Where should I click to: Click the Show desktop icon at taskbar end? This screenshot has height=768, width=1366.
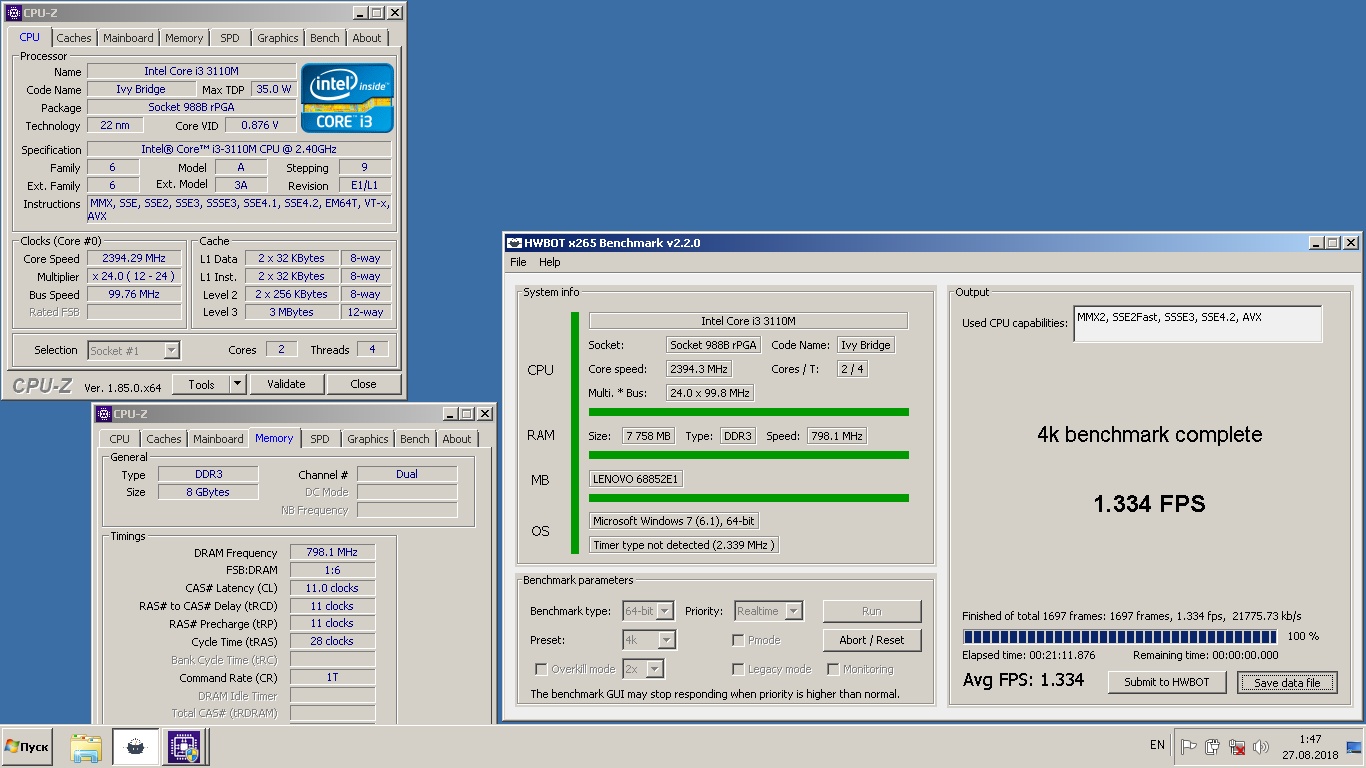[1354, 746]
